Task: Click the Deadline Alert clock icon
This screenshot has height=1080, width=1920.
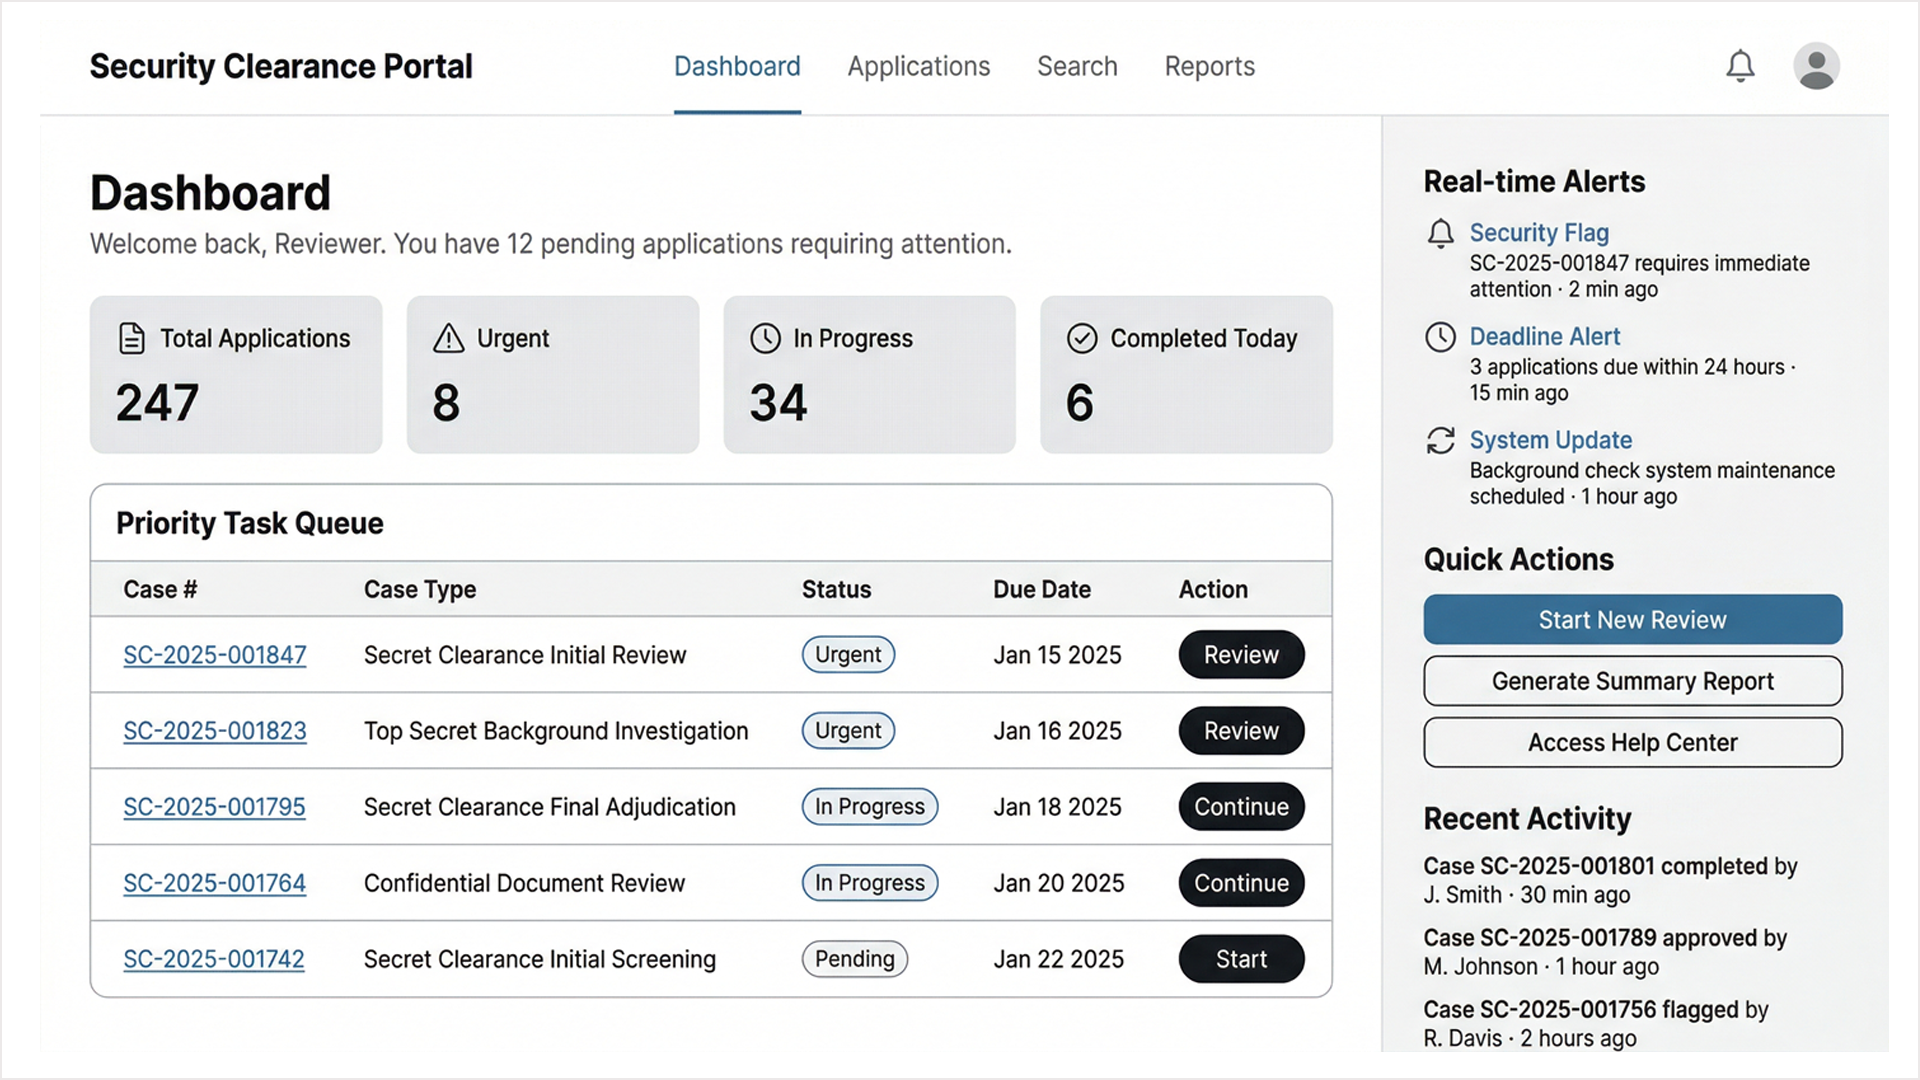Action: tap(1440, 337)
